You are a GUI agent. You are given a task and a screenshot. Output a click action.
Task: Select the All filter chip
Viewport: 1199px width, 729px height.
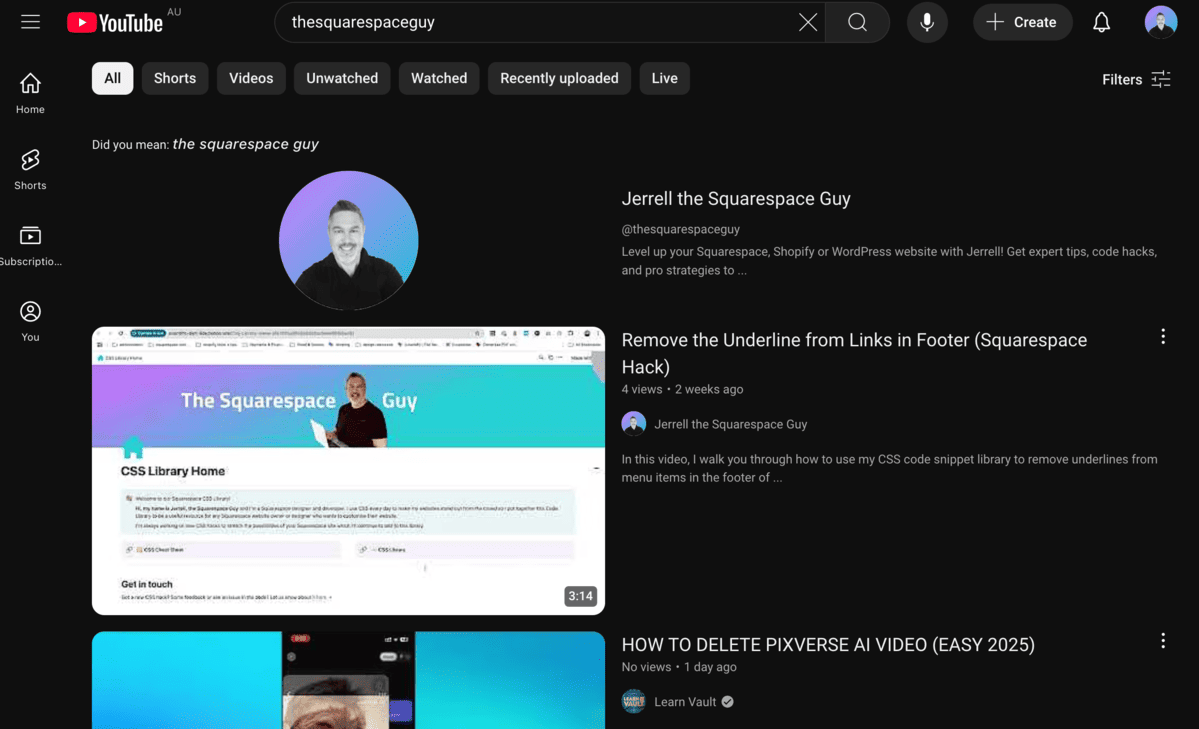[112, 78]
